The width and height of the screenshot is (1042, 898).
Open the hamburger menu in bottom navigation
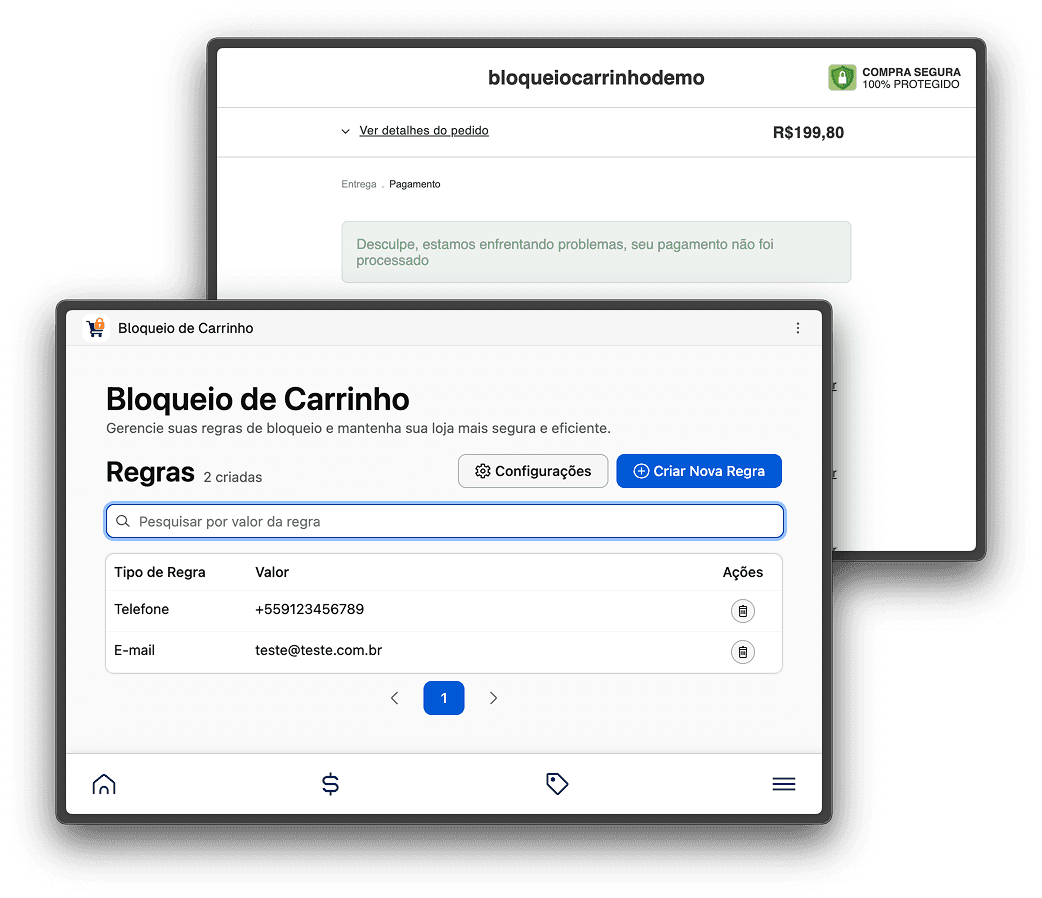[784, 784]
